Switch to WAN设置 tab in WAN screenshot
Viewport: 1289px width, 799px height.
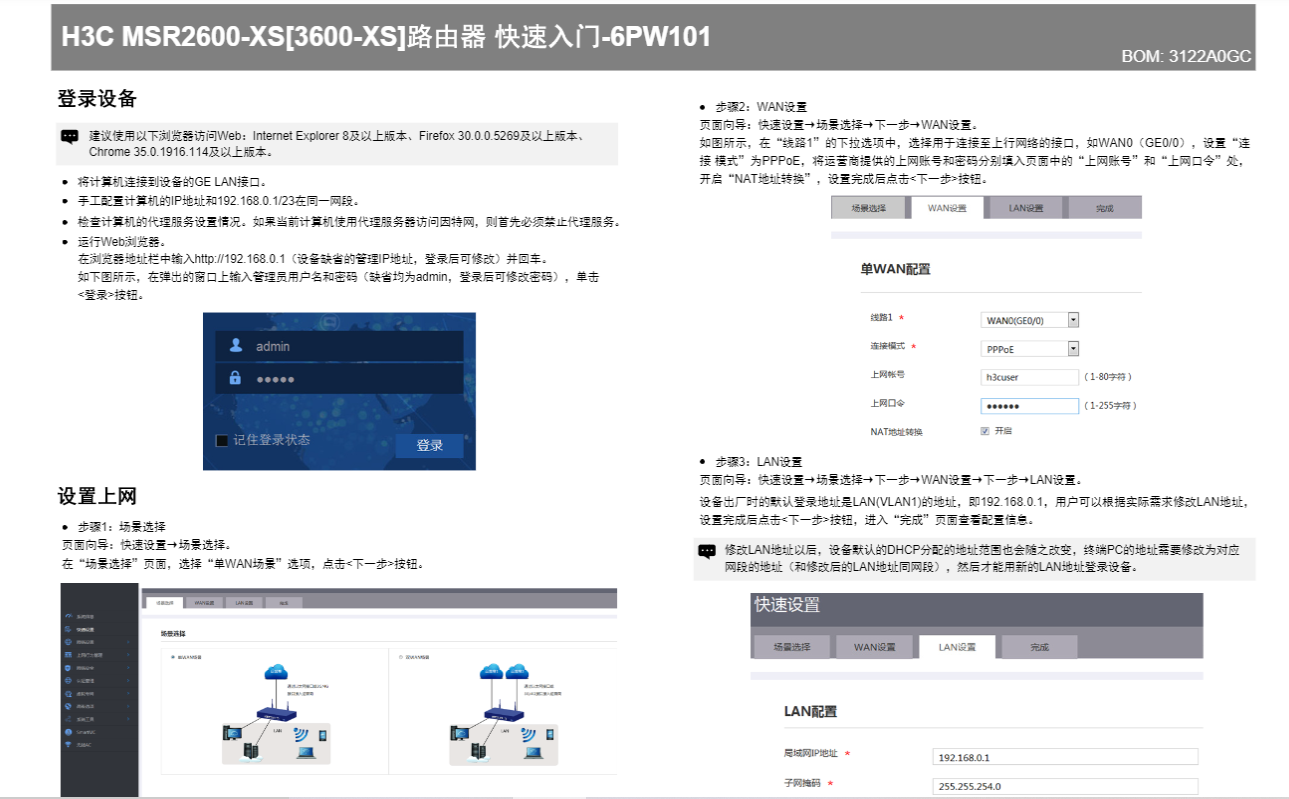tap(946, 208)
